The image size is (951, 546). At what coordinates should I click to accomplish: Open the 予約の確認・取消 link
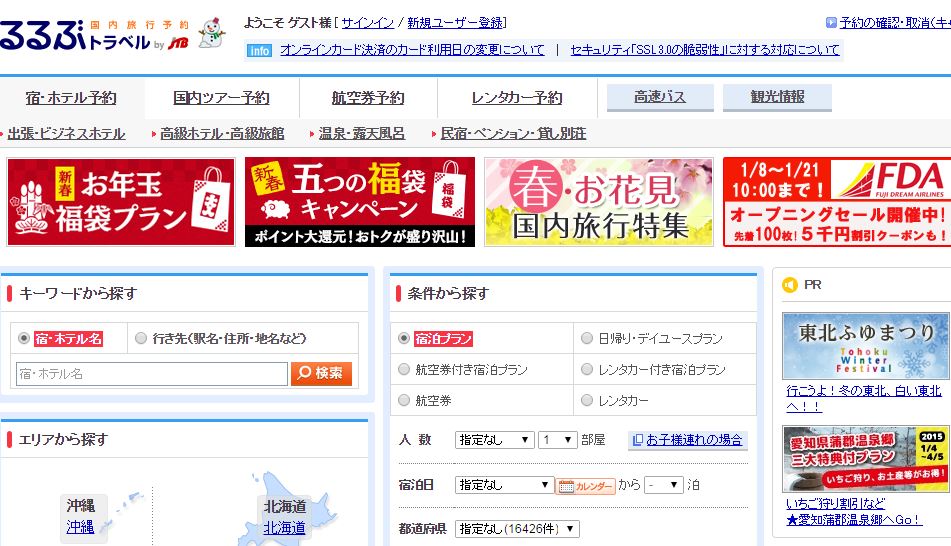895,23
